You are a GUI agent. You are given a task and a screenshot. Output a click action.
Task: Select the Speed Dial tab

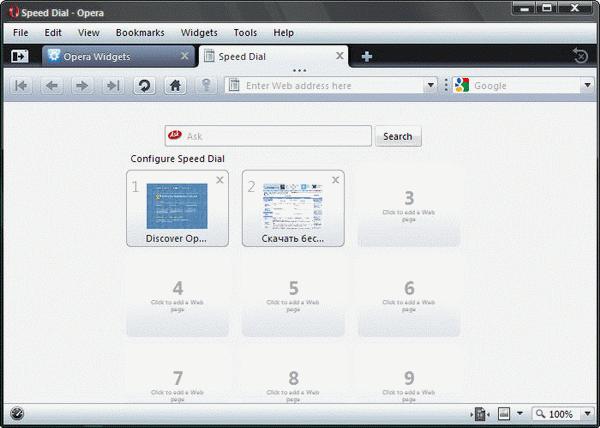coord(274,57)
